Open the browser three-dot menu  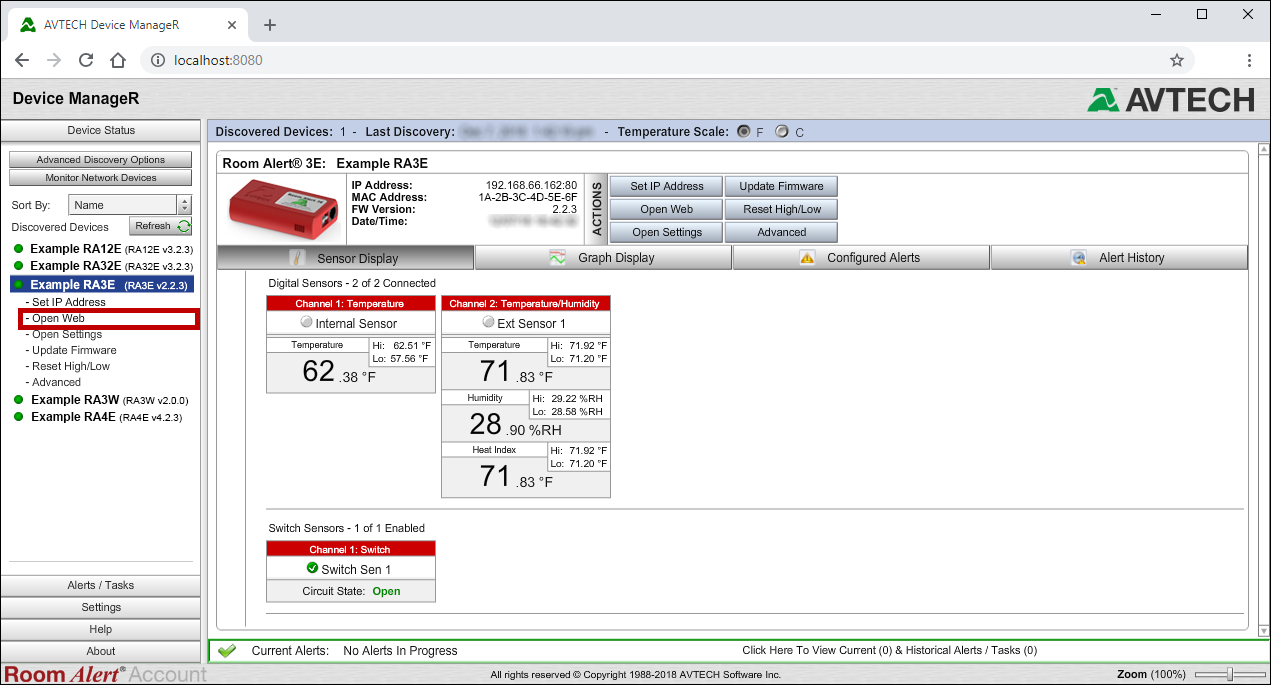[x=1249, y=60]
